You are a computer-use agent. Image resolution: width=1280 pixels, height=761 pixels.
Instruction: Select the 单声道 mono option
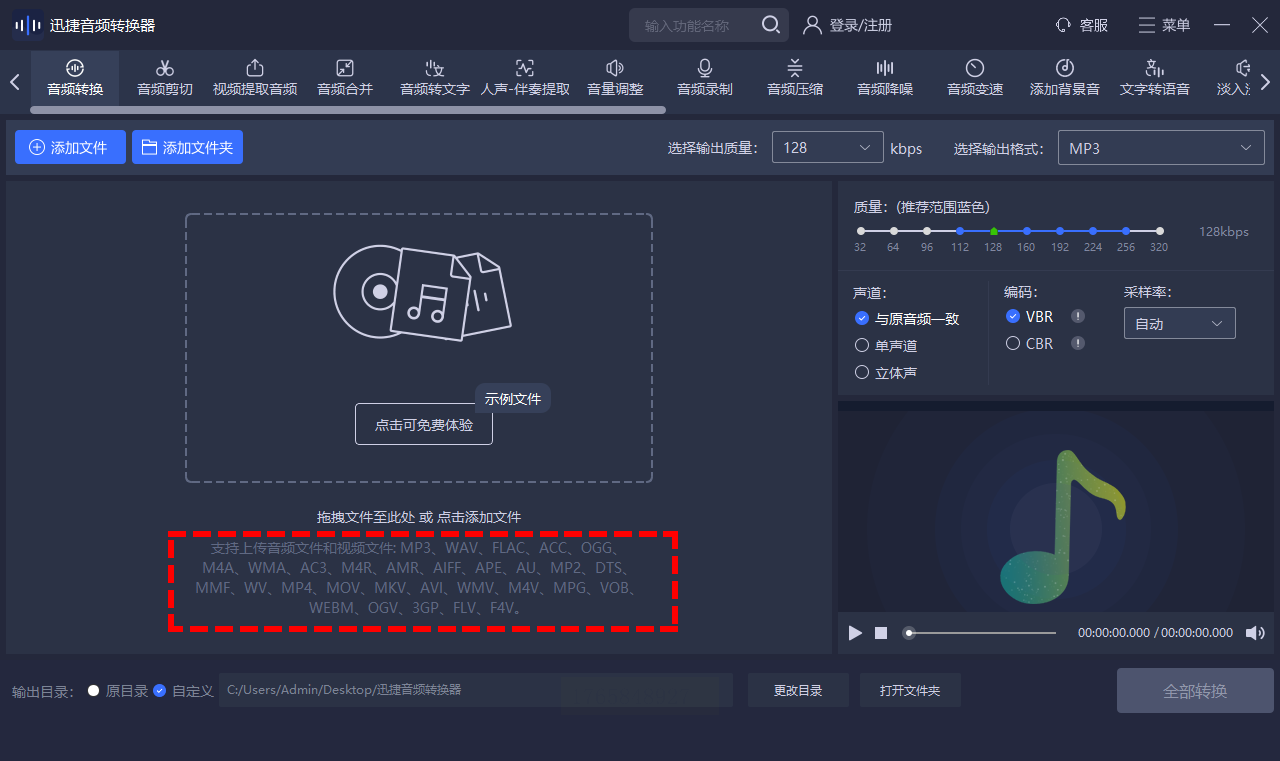pos(886,345)
